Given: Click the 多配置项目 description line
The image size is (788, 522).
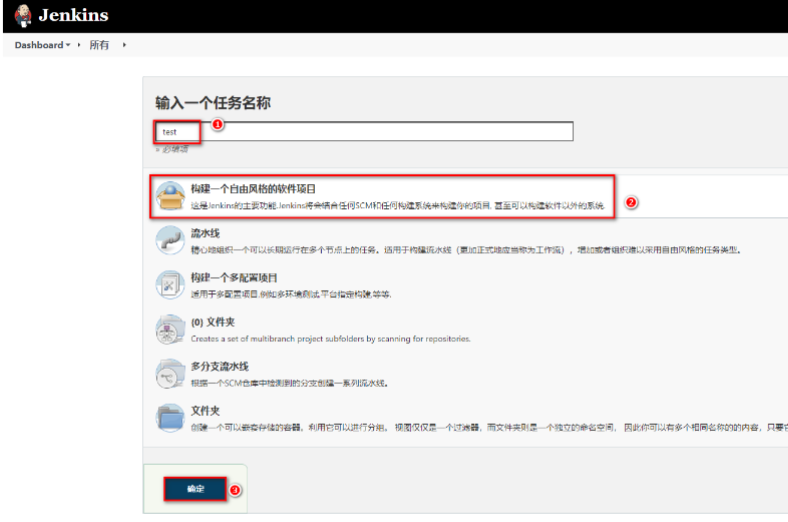Looking at the screenshot, I should point(291,294).
